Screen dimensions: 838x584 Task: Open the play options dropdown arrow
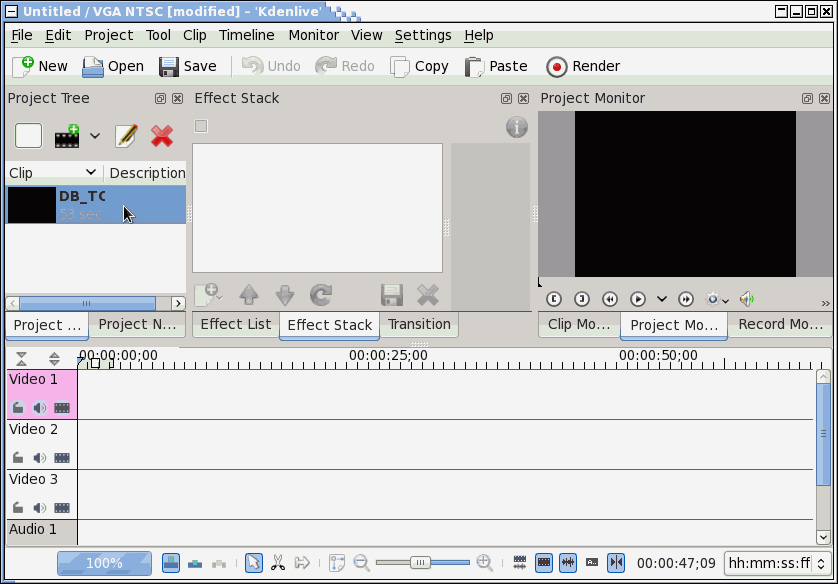click(x=662, y=299)
